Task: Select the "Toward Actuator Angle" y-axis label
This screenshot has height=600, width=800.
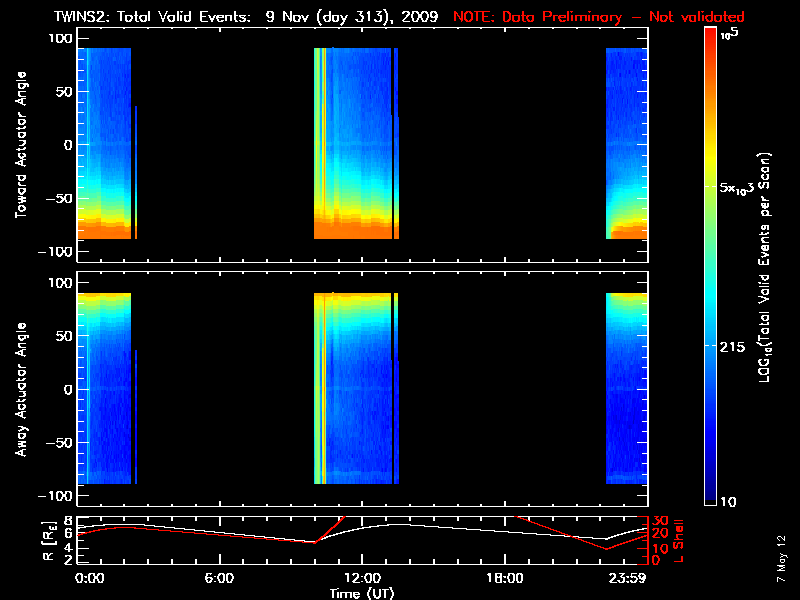Action: point(18,144)
